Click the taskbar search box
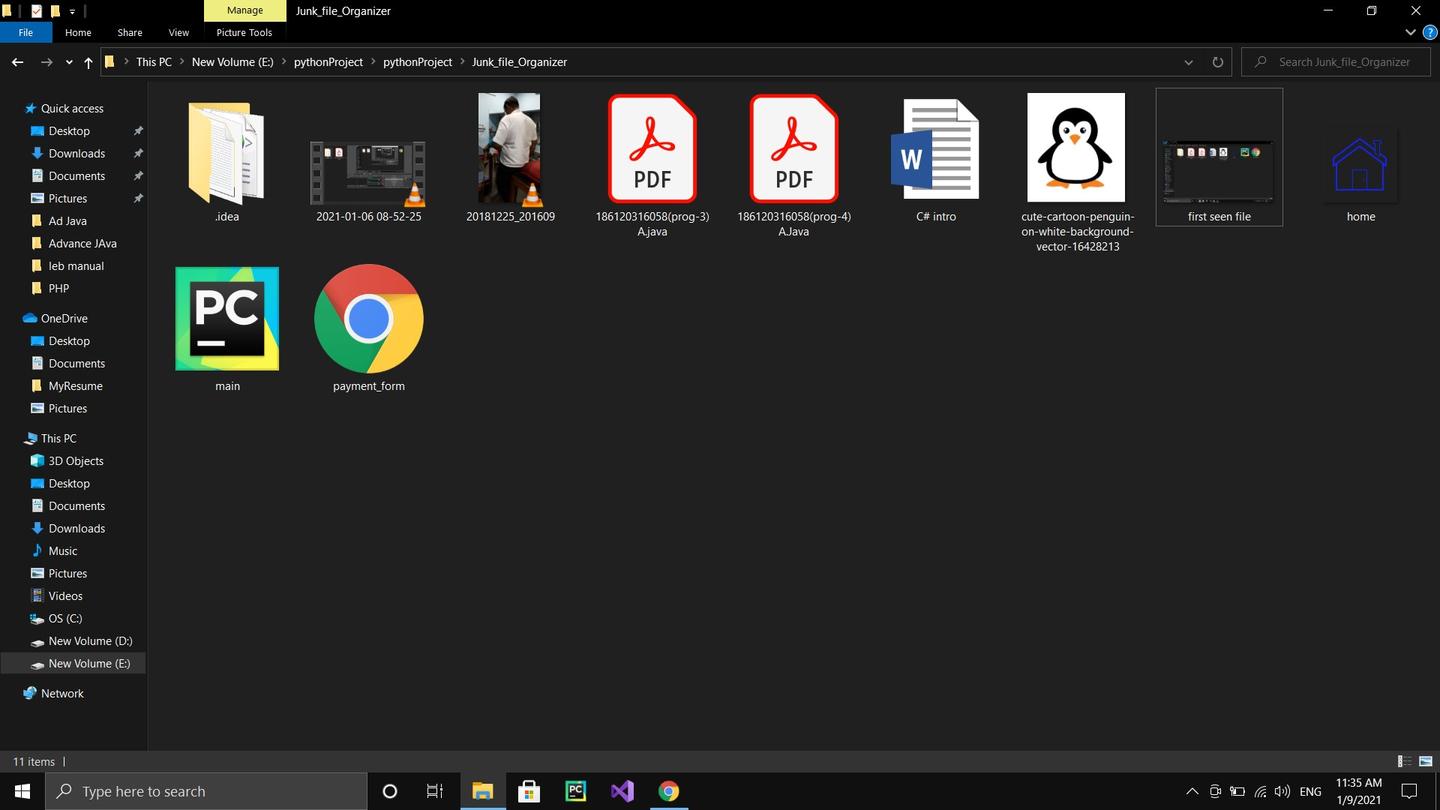The height and width of the screenshot is (810, 1440). click(x=207, y=791)
